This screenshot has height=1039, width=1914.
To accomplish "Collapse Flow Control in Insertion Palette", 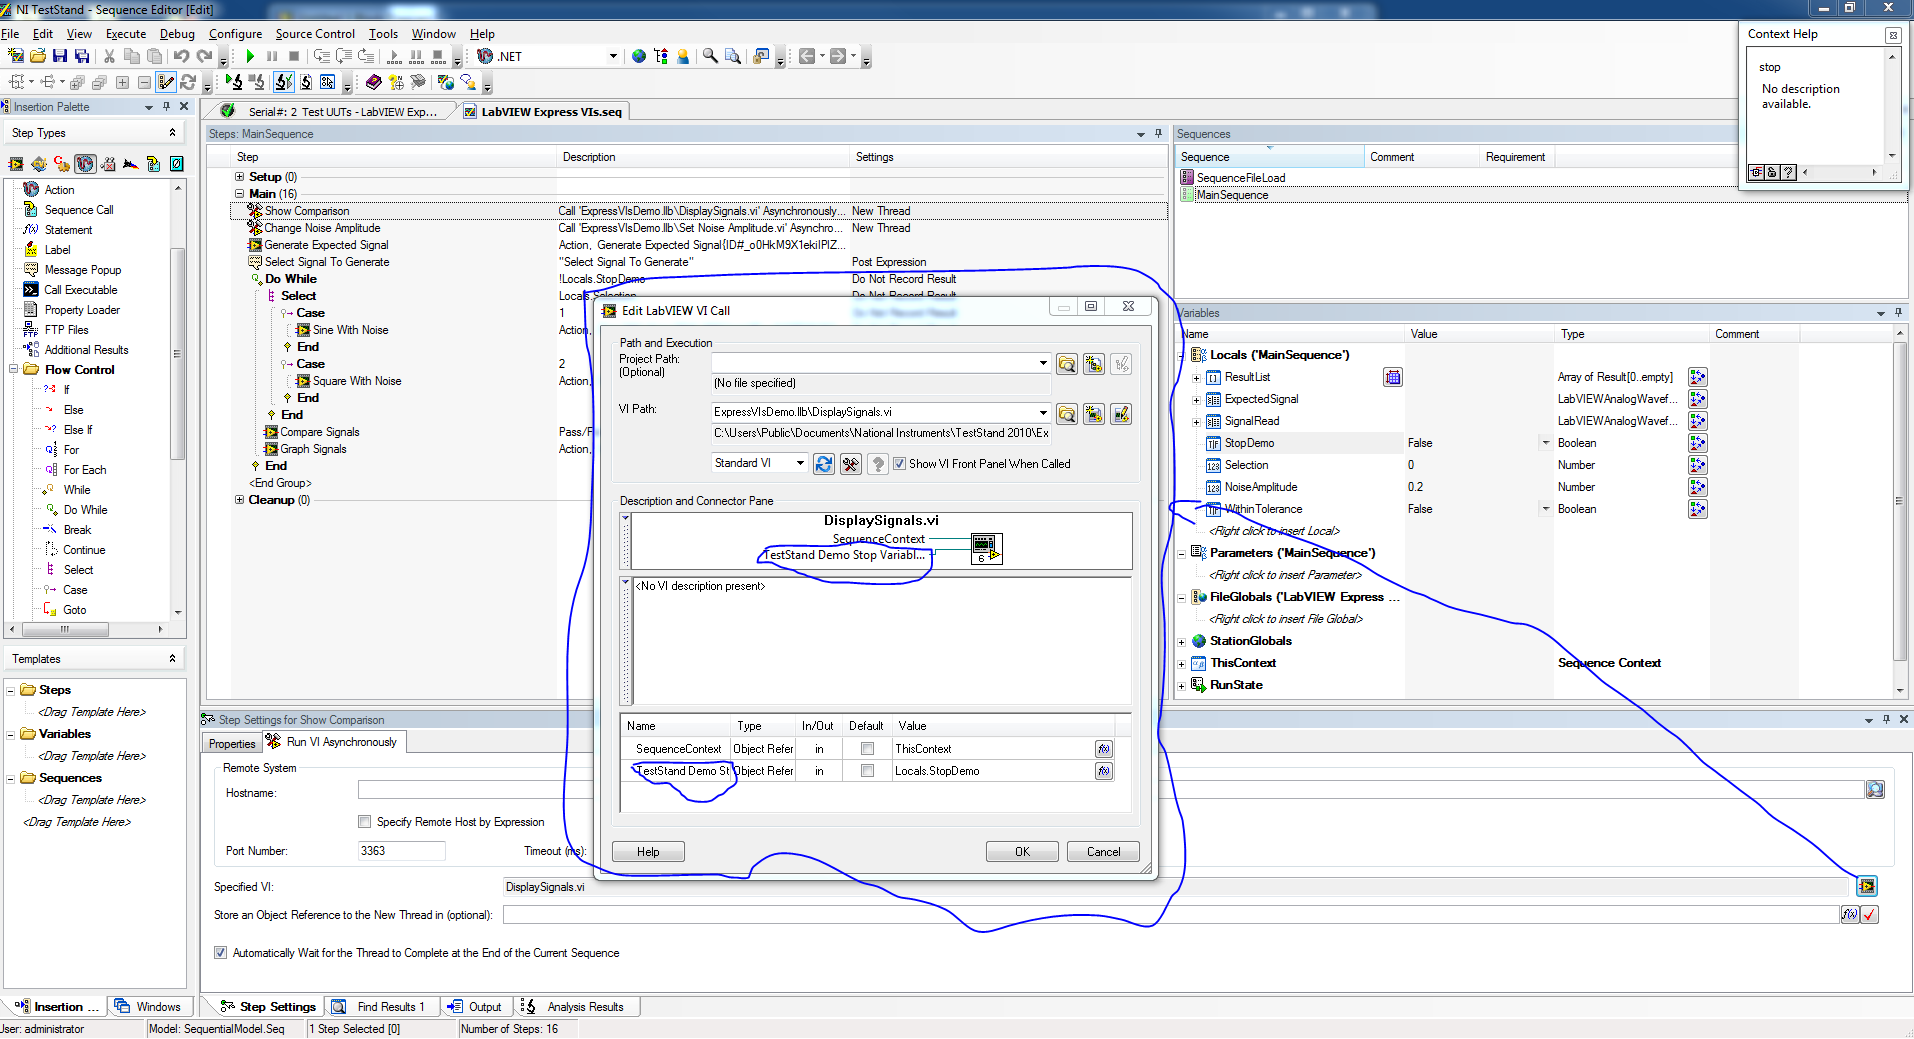I will [x=14, y=370].
